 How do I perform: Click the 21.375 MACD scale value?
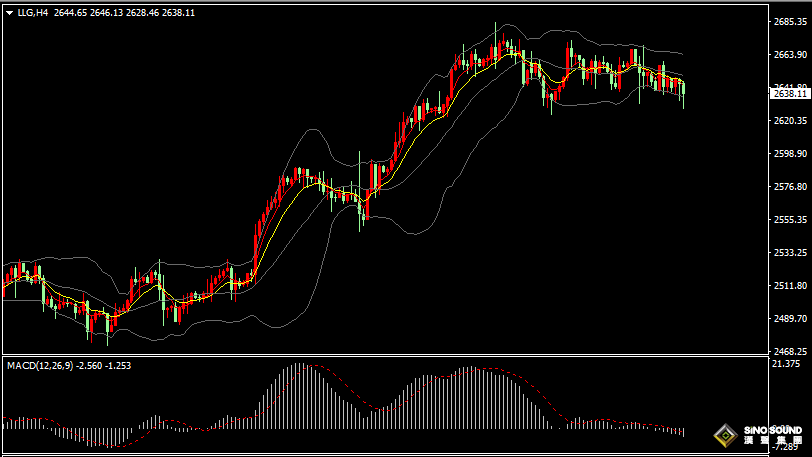786,364
